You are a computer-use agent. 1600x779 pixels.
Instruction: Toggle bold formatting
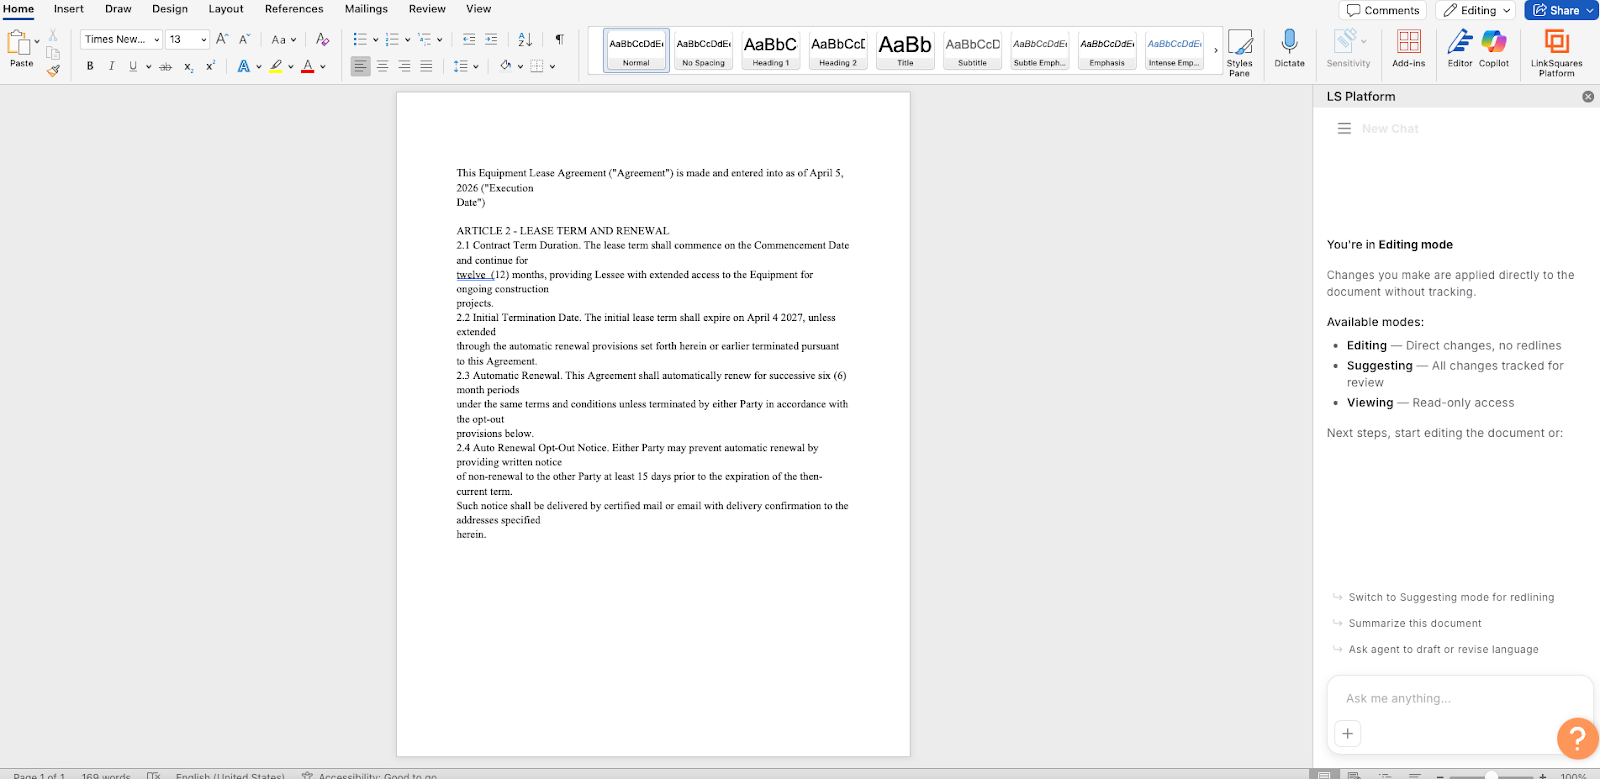(90, 66)
